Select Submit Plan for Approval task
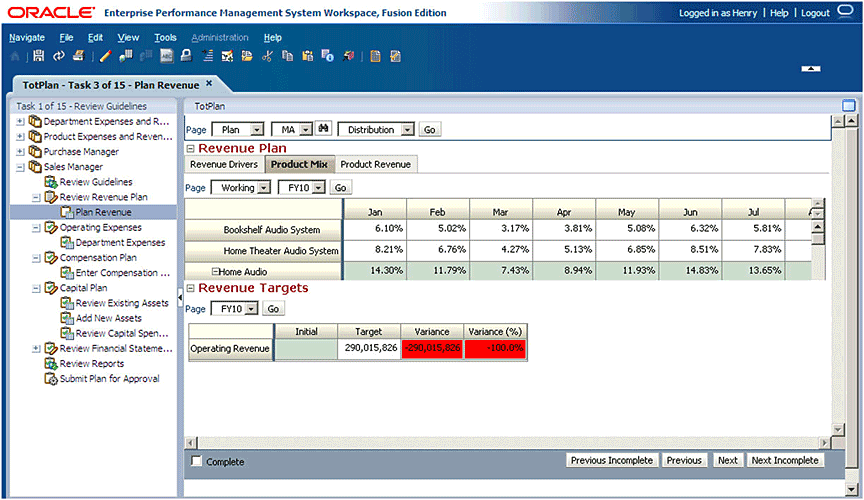 pyautogui.click(x=109, y=378)
